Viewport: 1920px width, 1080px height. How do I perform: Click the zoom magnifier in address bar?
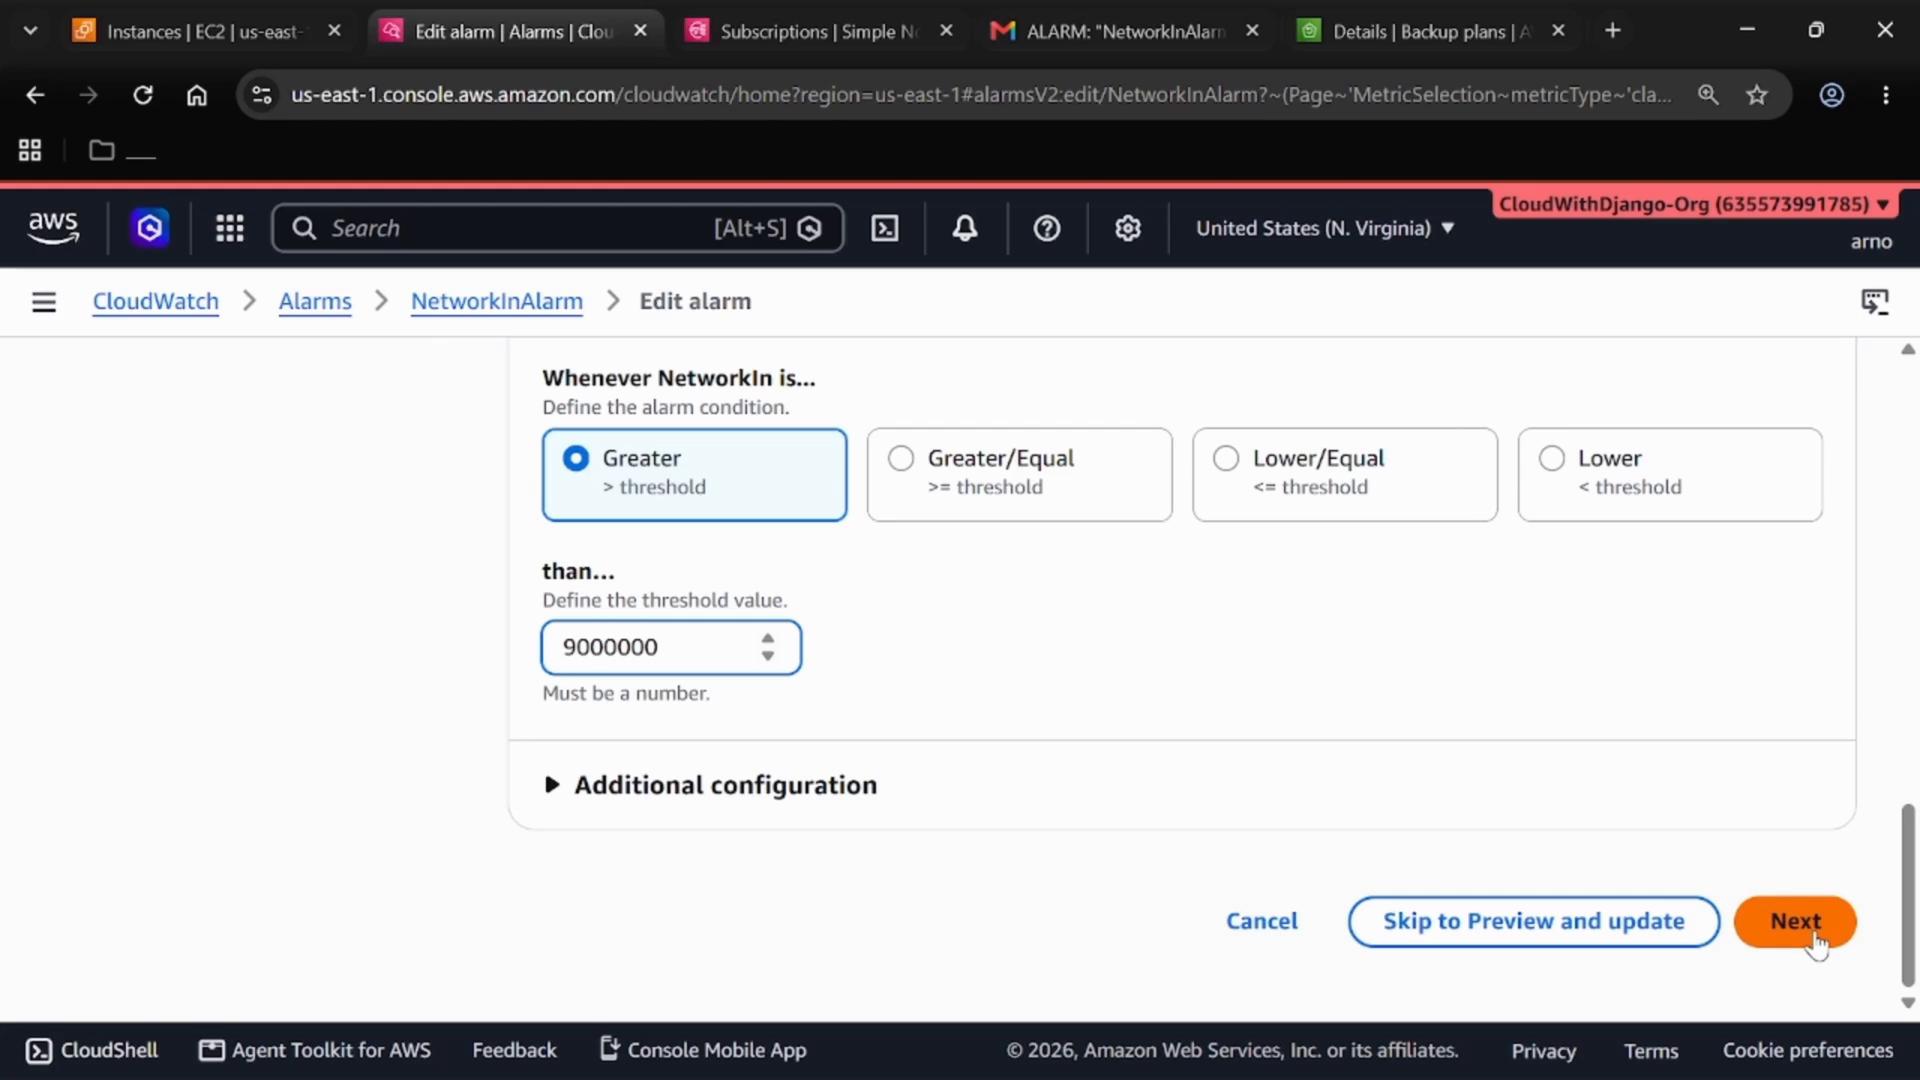pyautogui.click(x=1708, y=95)
